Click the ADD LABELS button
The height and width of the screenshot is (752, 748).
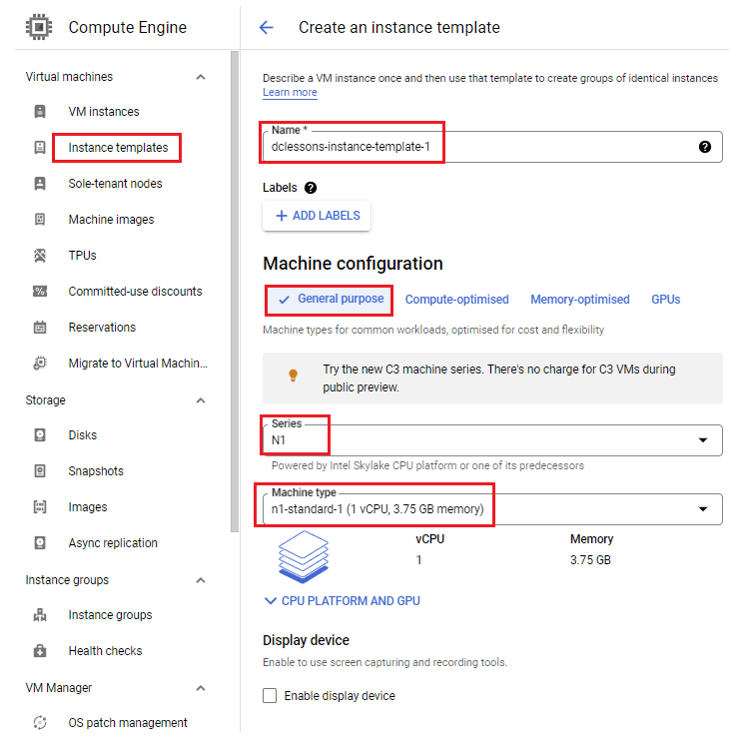(x=316, y=216)
